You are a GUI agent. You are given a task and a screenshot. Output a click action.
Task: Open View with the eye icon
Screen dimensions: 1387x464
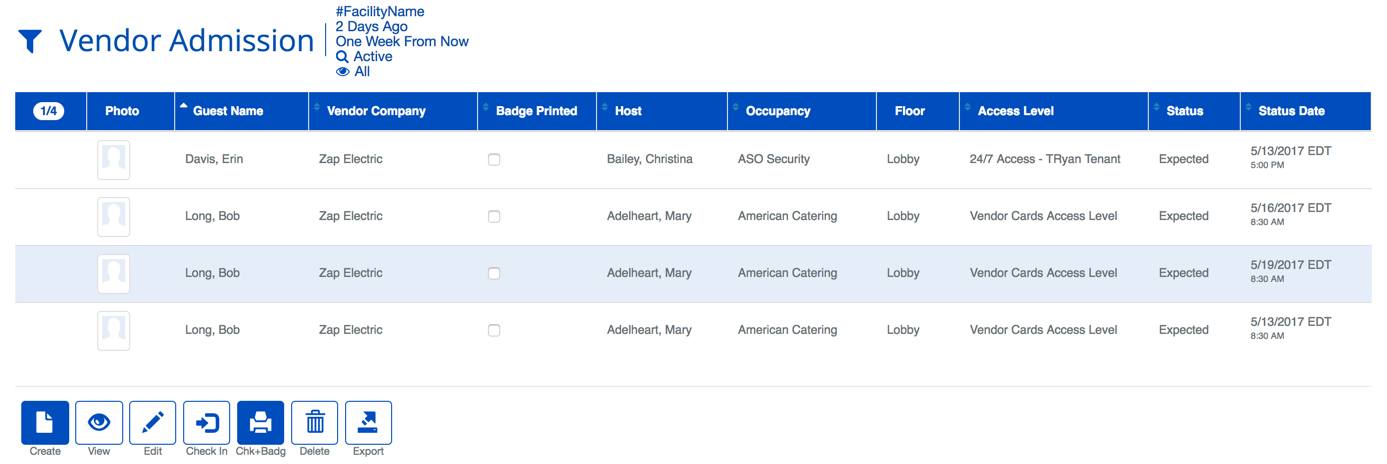99,423
